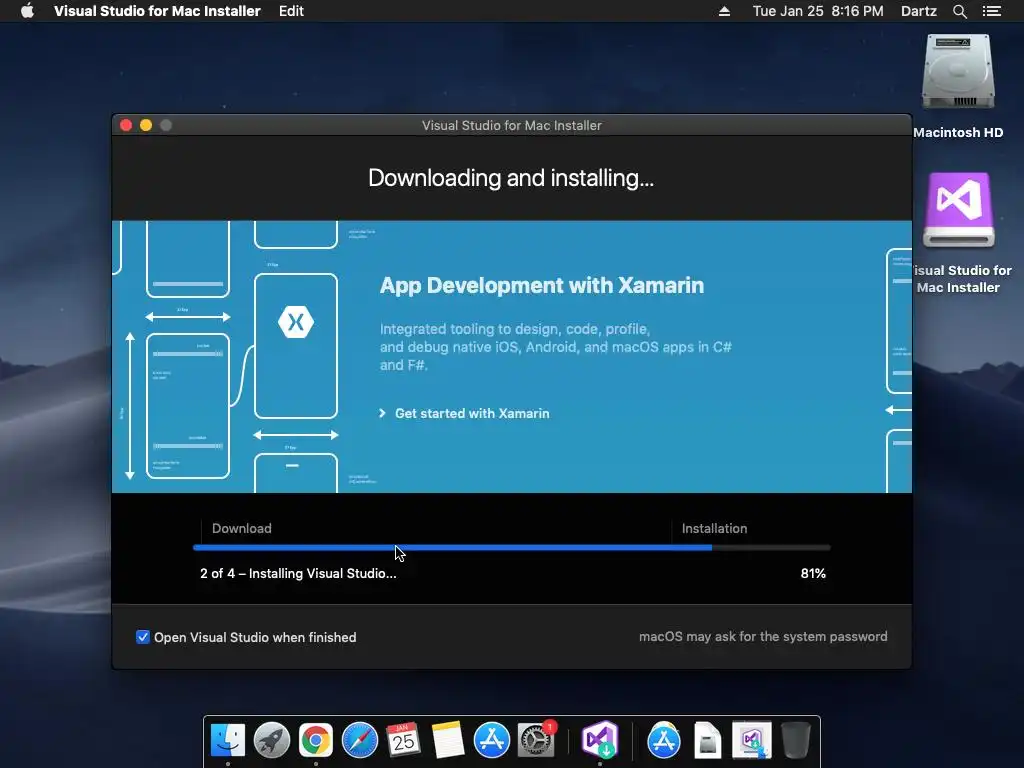Select the Macintosh HD drive icon

click(x=958, y=72)
